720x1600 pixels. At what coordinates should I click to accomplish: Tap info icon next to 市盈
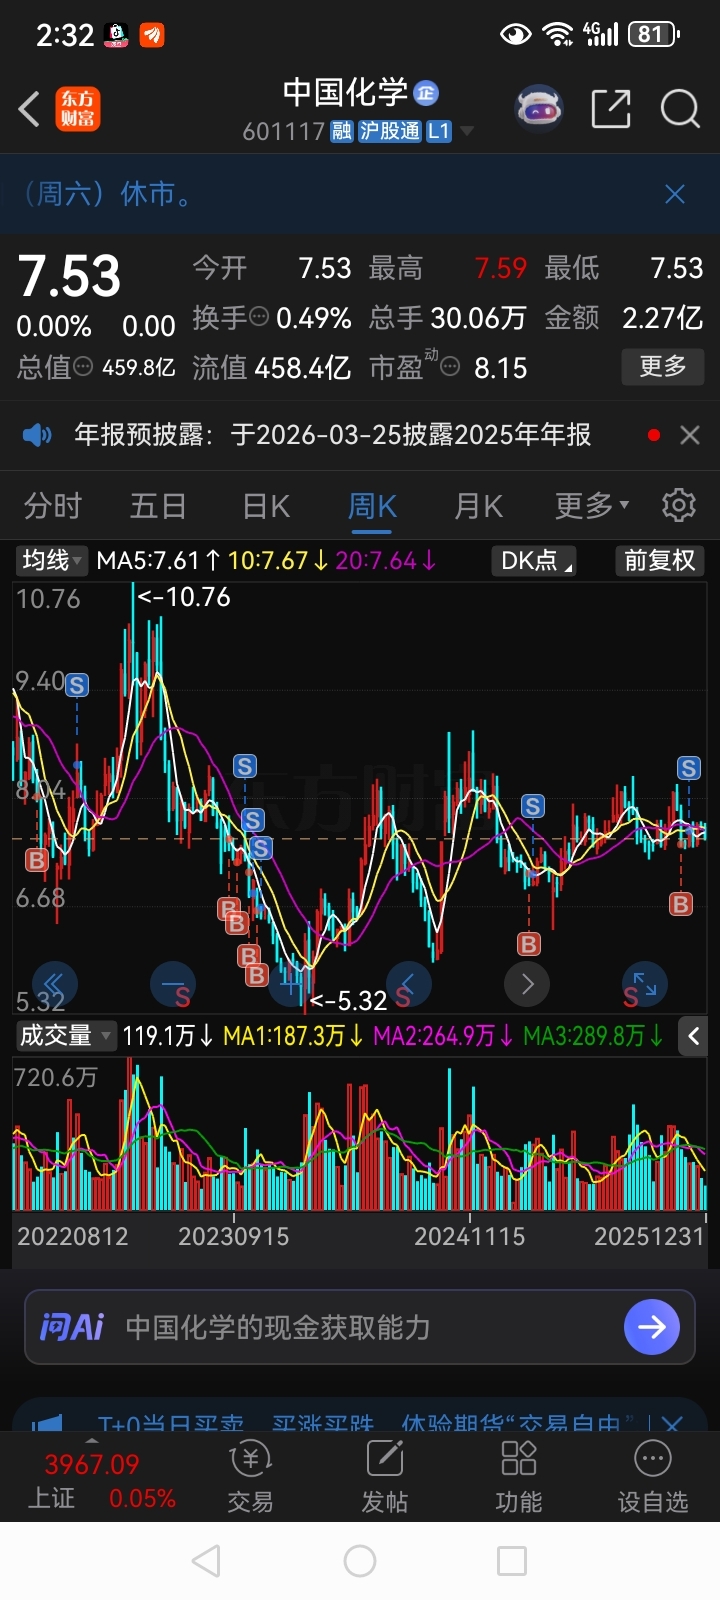coord(451,367)
